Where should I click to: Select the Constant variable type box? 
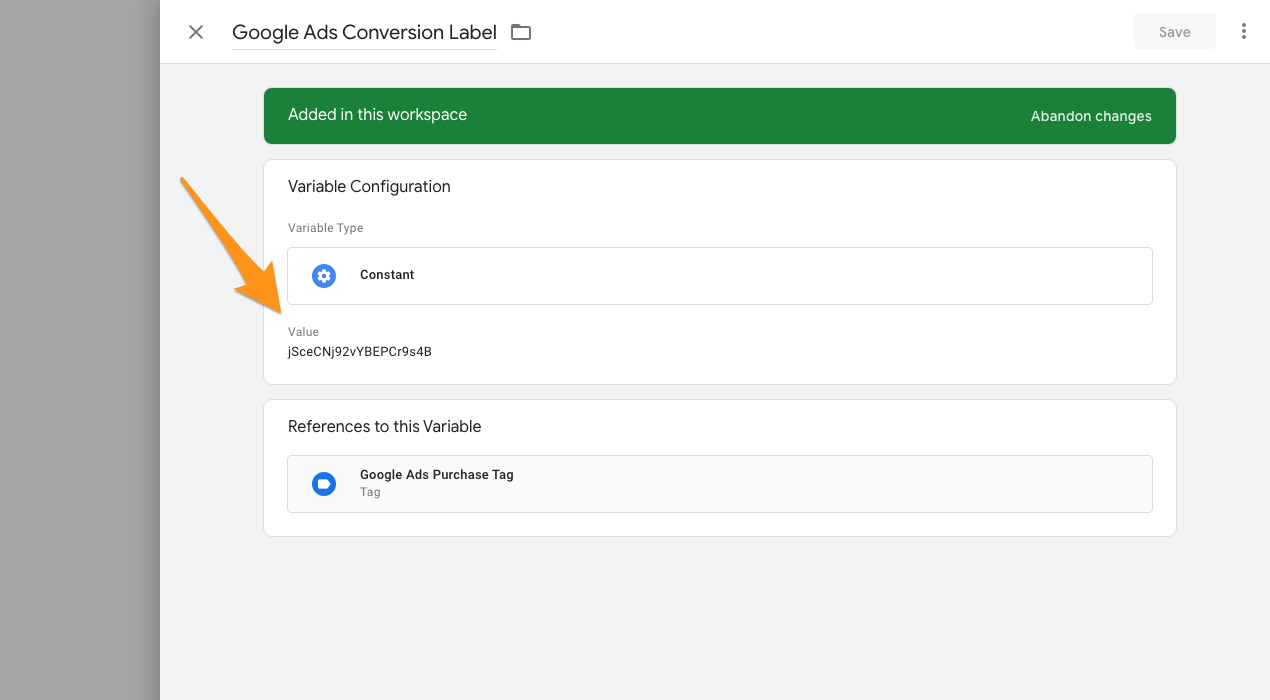tap(719, 276)
